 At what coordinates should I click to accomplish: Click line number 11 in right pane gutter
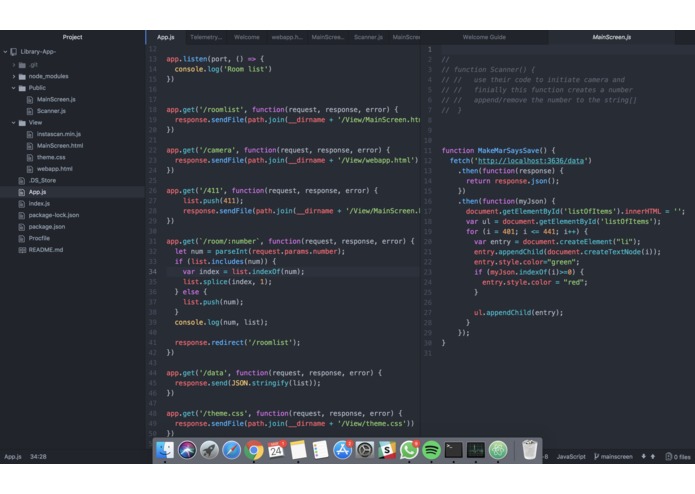tap(428, 151)
